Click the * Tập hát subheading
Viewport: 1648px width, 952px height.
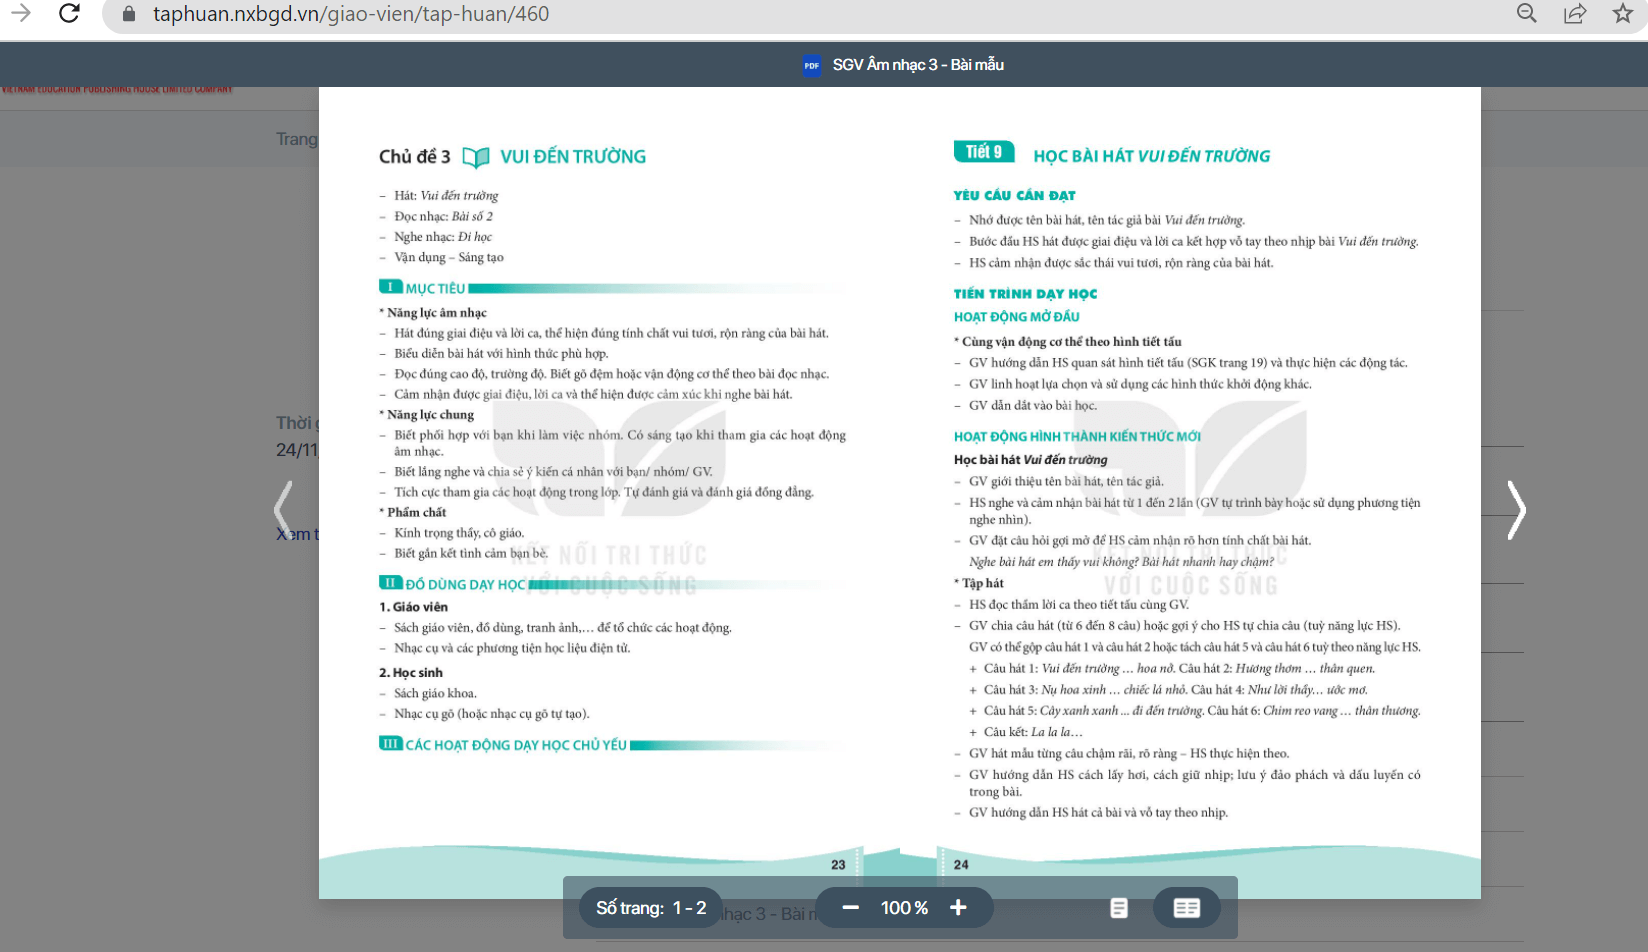click(979, 583)
